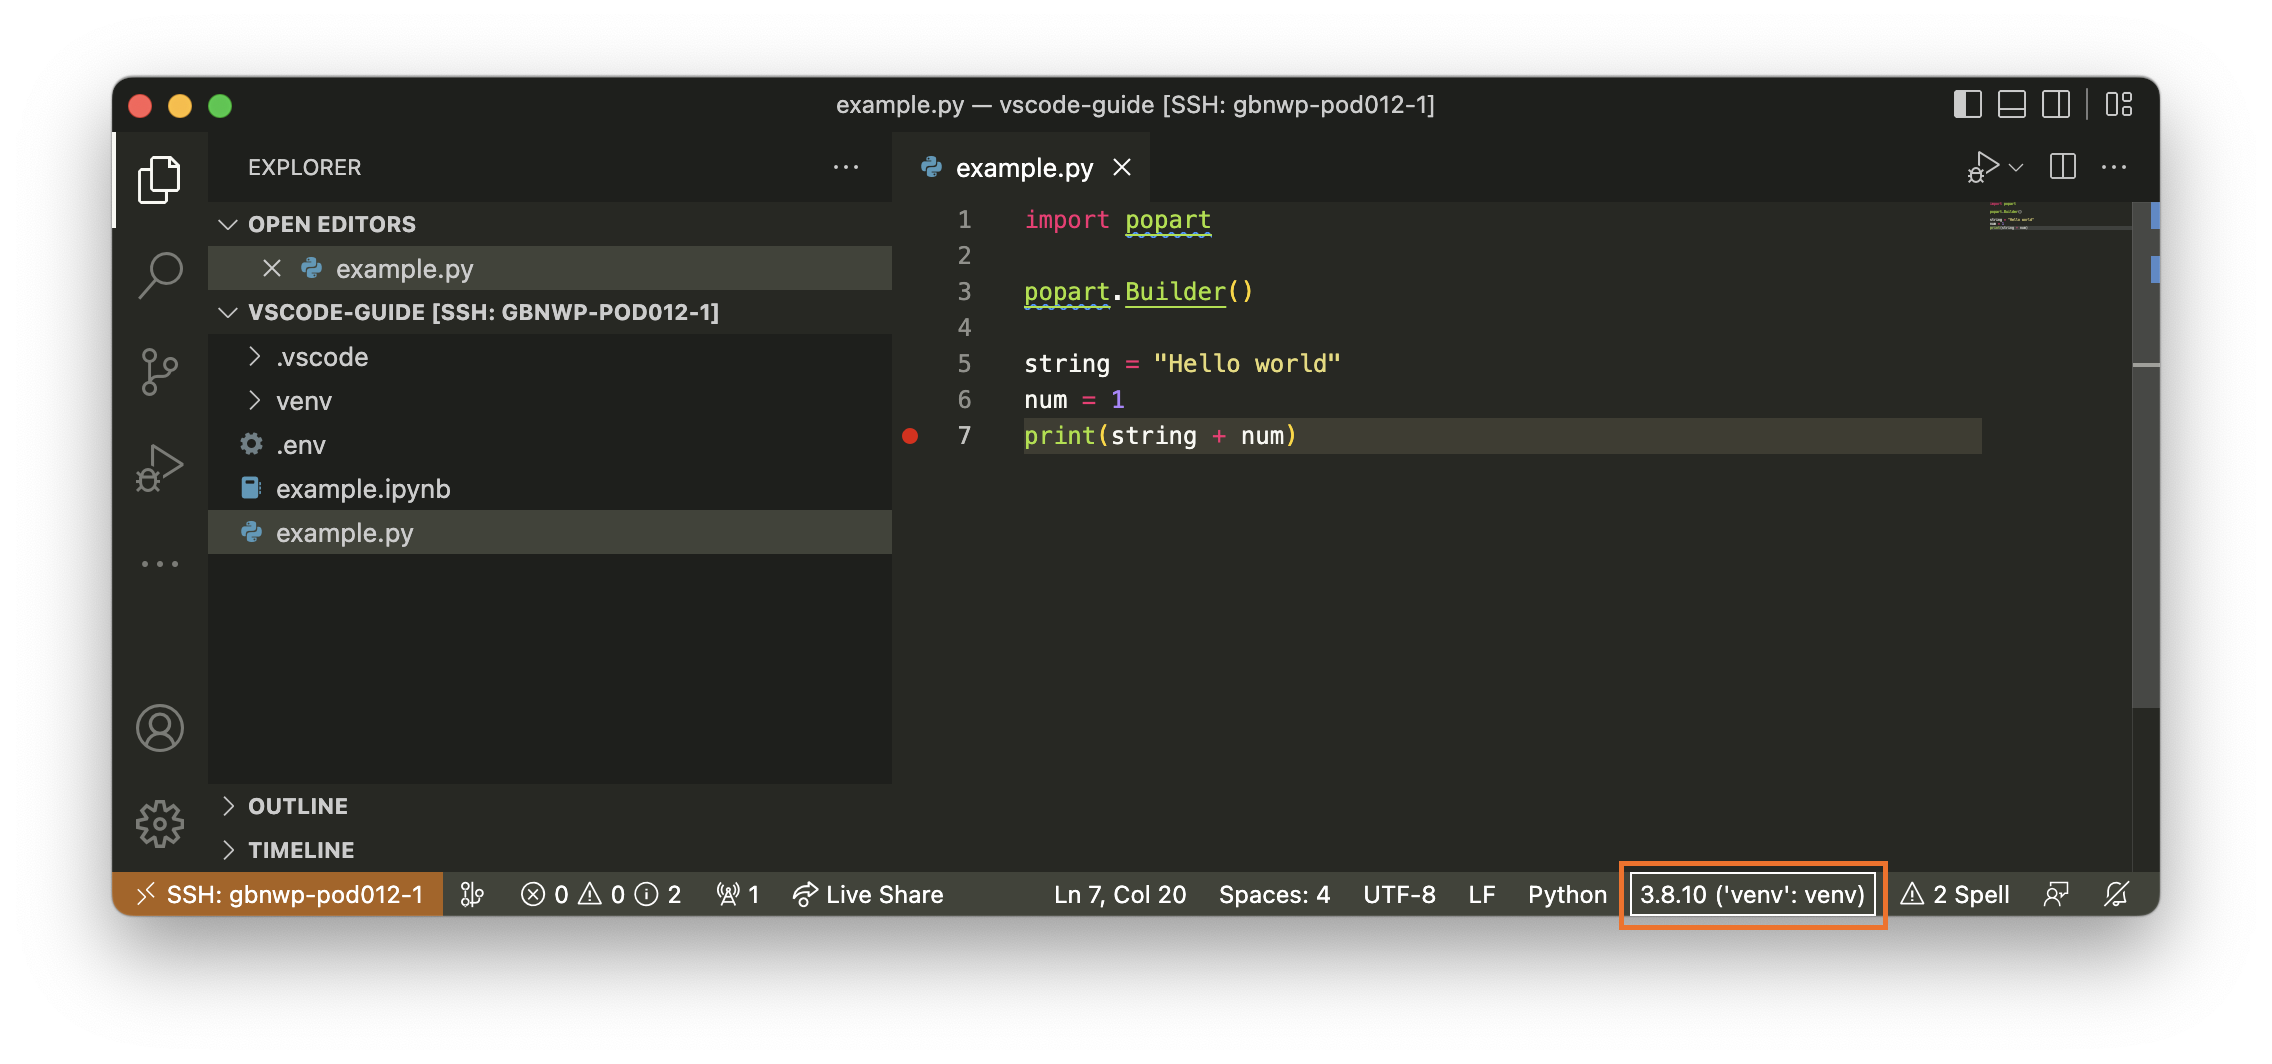Click the Python interpreter 3.8.10 venv selector
Viewport: 2272px width, 1064px height.
point(1752,894)
